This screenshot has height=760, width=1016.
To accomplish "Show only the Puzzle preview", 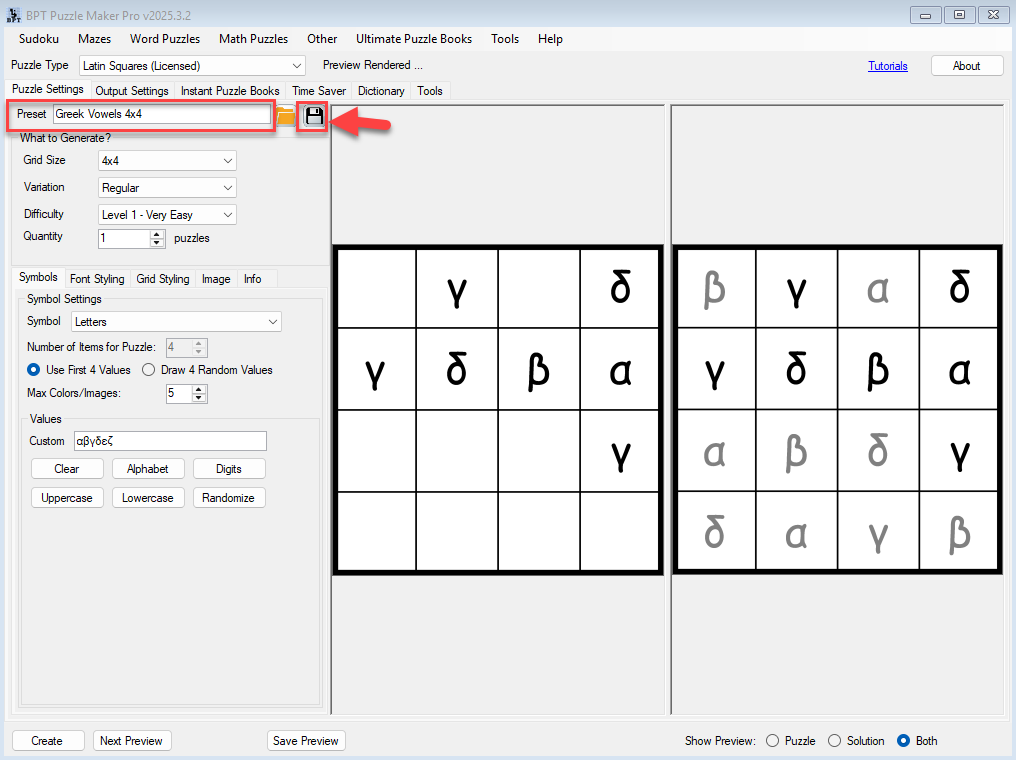I will tap(772, 741).
